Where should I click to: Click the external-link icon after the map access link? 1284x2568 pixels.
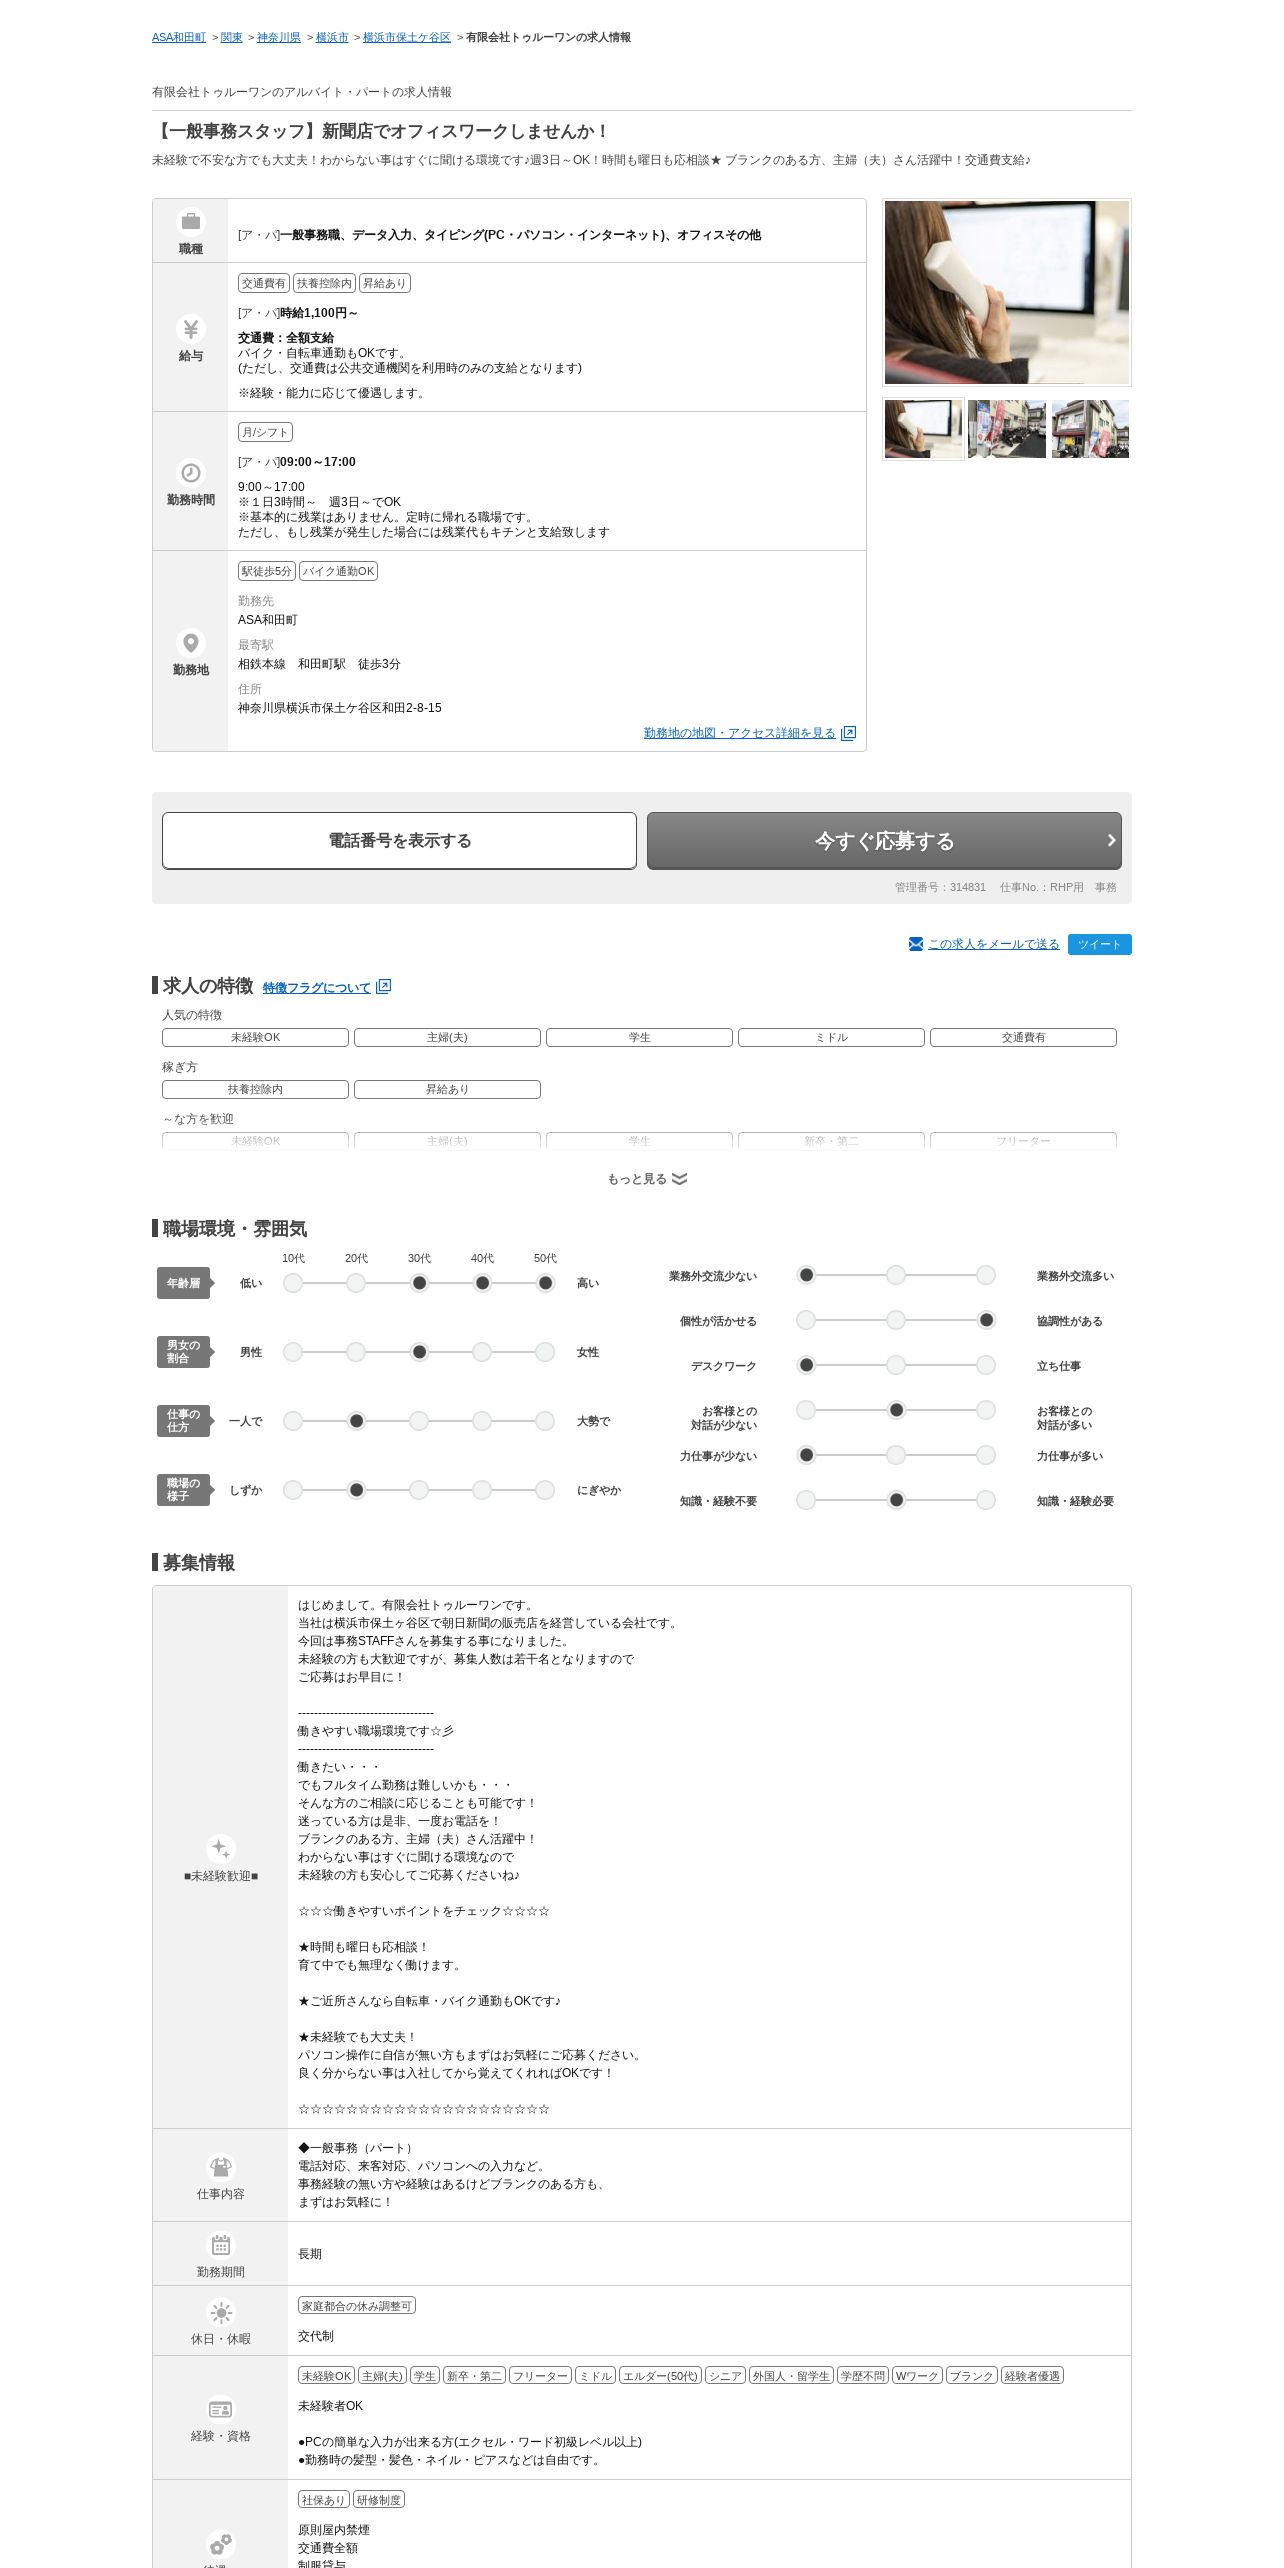[848, 733]
